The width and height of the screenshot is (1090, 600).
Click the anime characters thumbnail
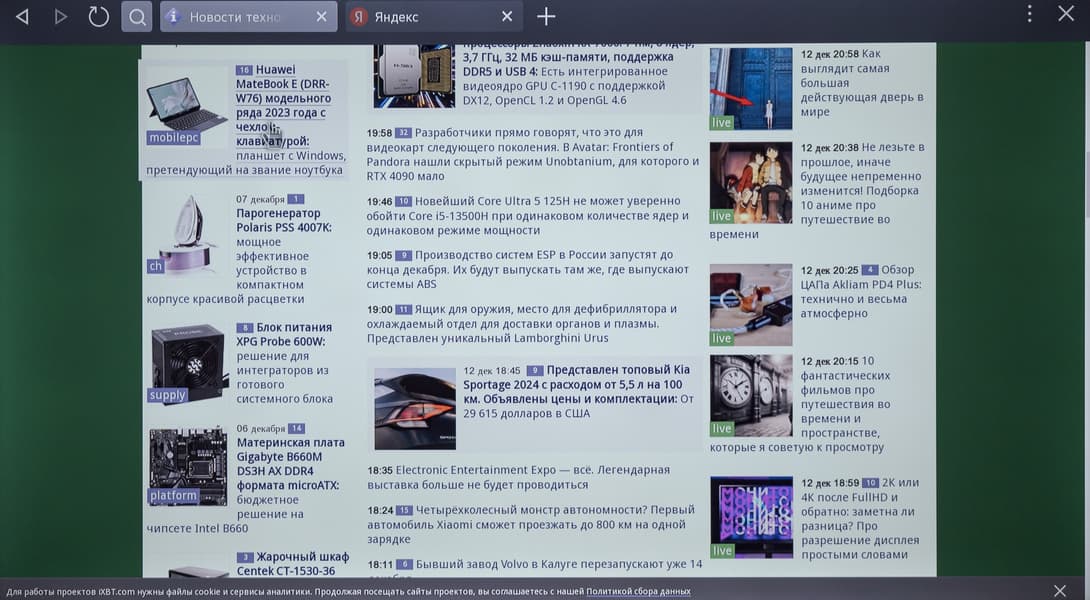pos(751,183)
